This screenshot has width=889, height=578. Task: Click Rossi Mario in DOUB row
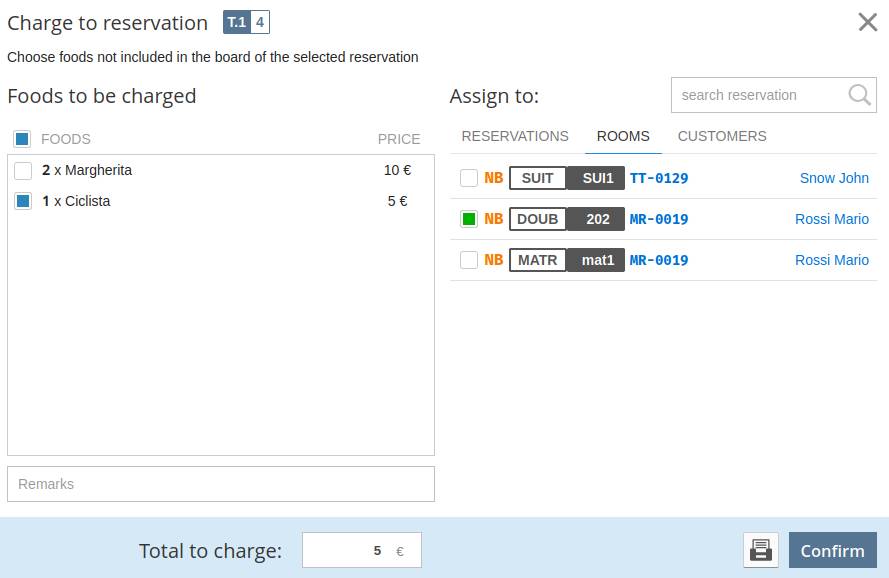point(831,219)
